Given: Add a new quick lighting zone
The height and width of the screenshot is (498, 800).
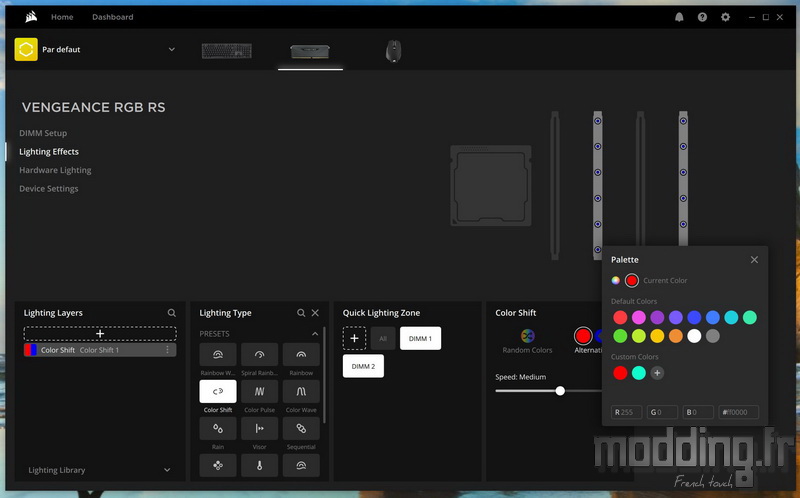Looking at the screenshot, I should click(354, 338).
